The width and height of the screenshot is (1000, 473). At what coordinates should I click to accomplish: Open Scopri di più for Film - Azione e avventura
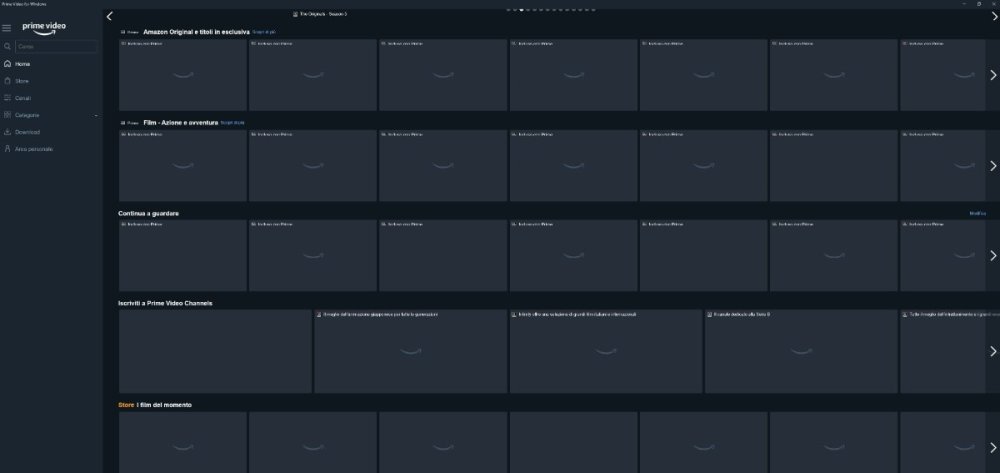[232, 122]
